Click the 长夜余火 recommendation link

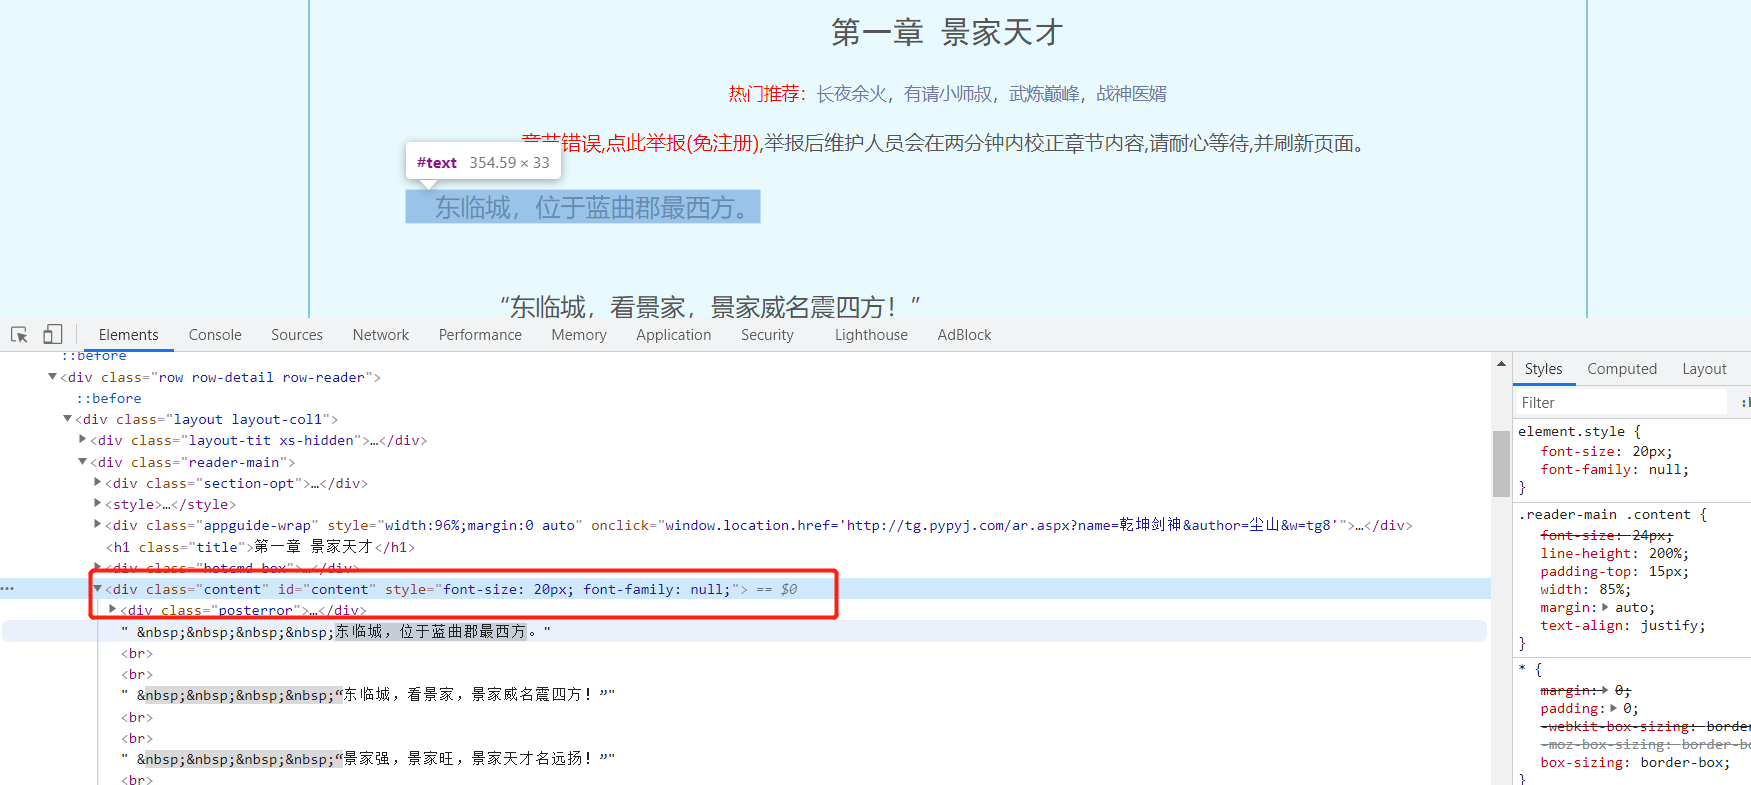[851, 94]
